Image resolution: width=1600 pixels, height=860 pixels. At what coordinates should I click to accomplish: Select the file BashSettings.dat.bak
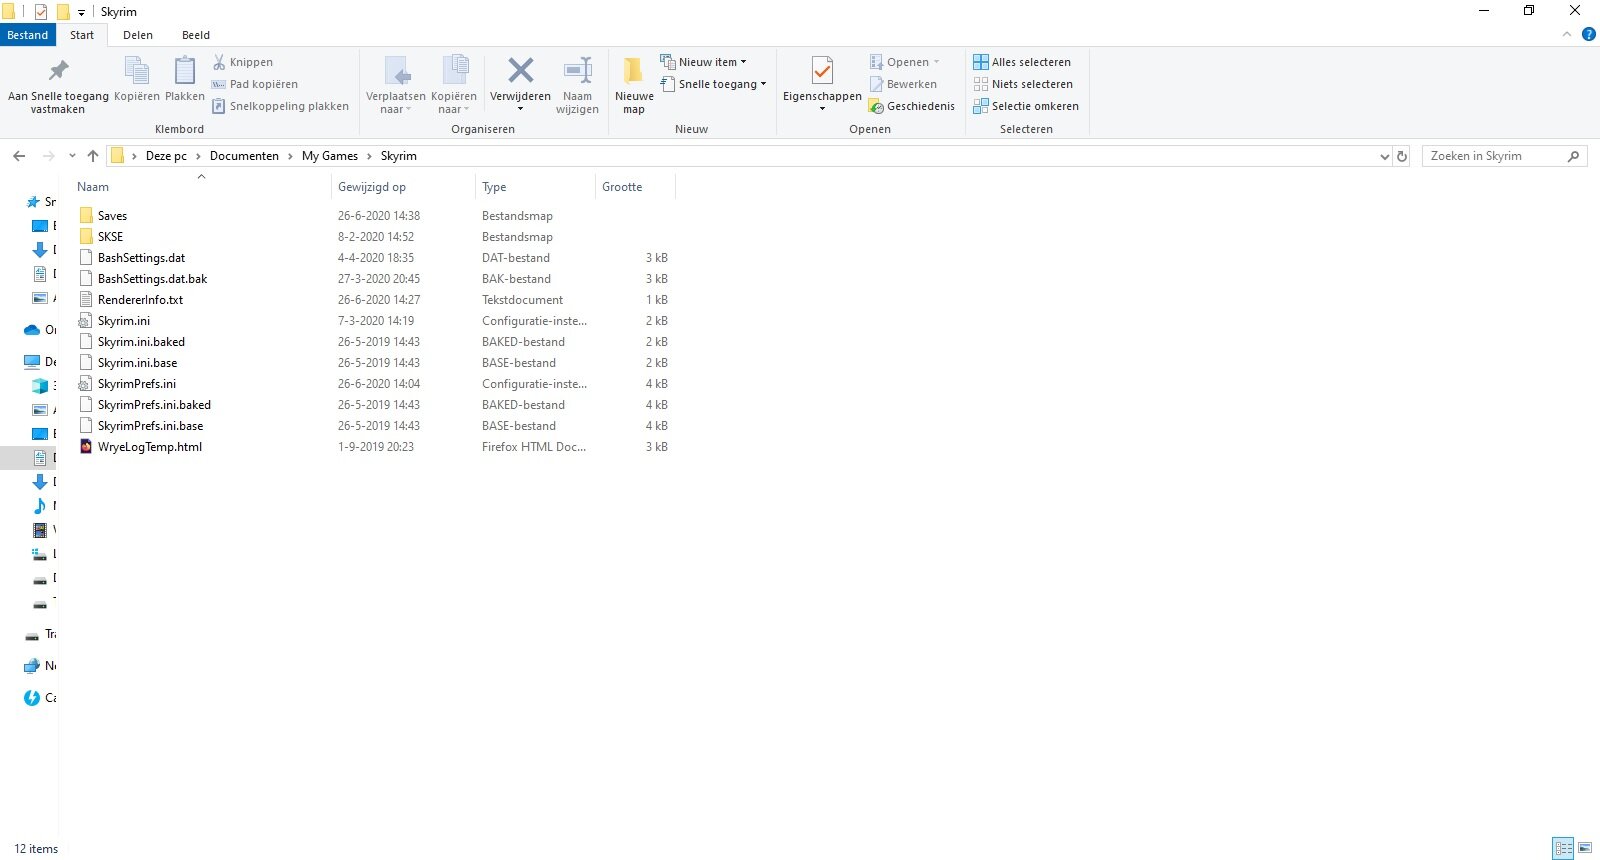click(x=152, y=279)
